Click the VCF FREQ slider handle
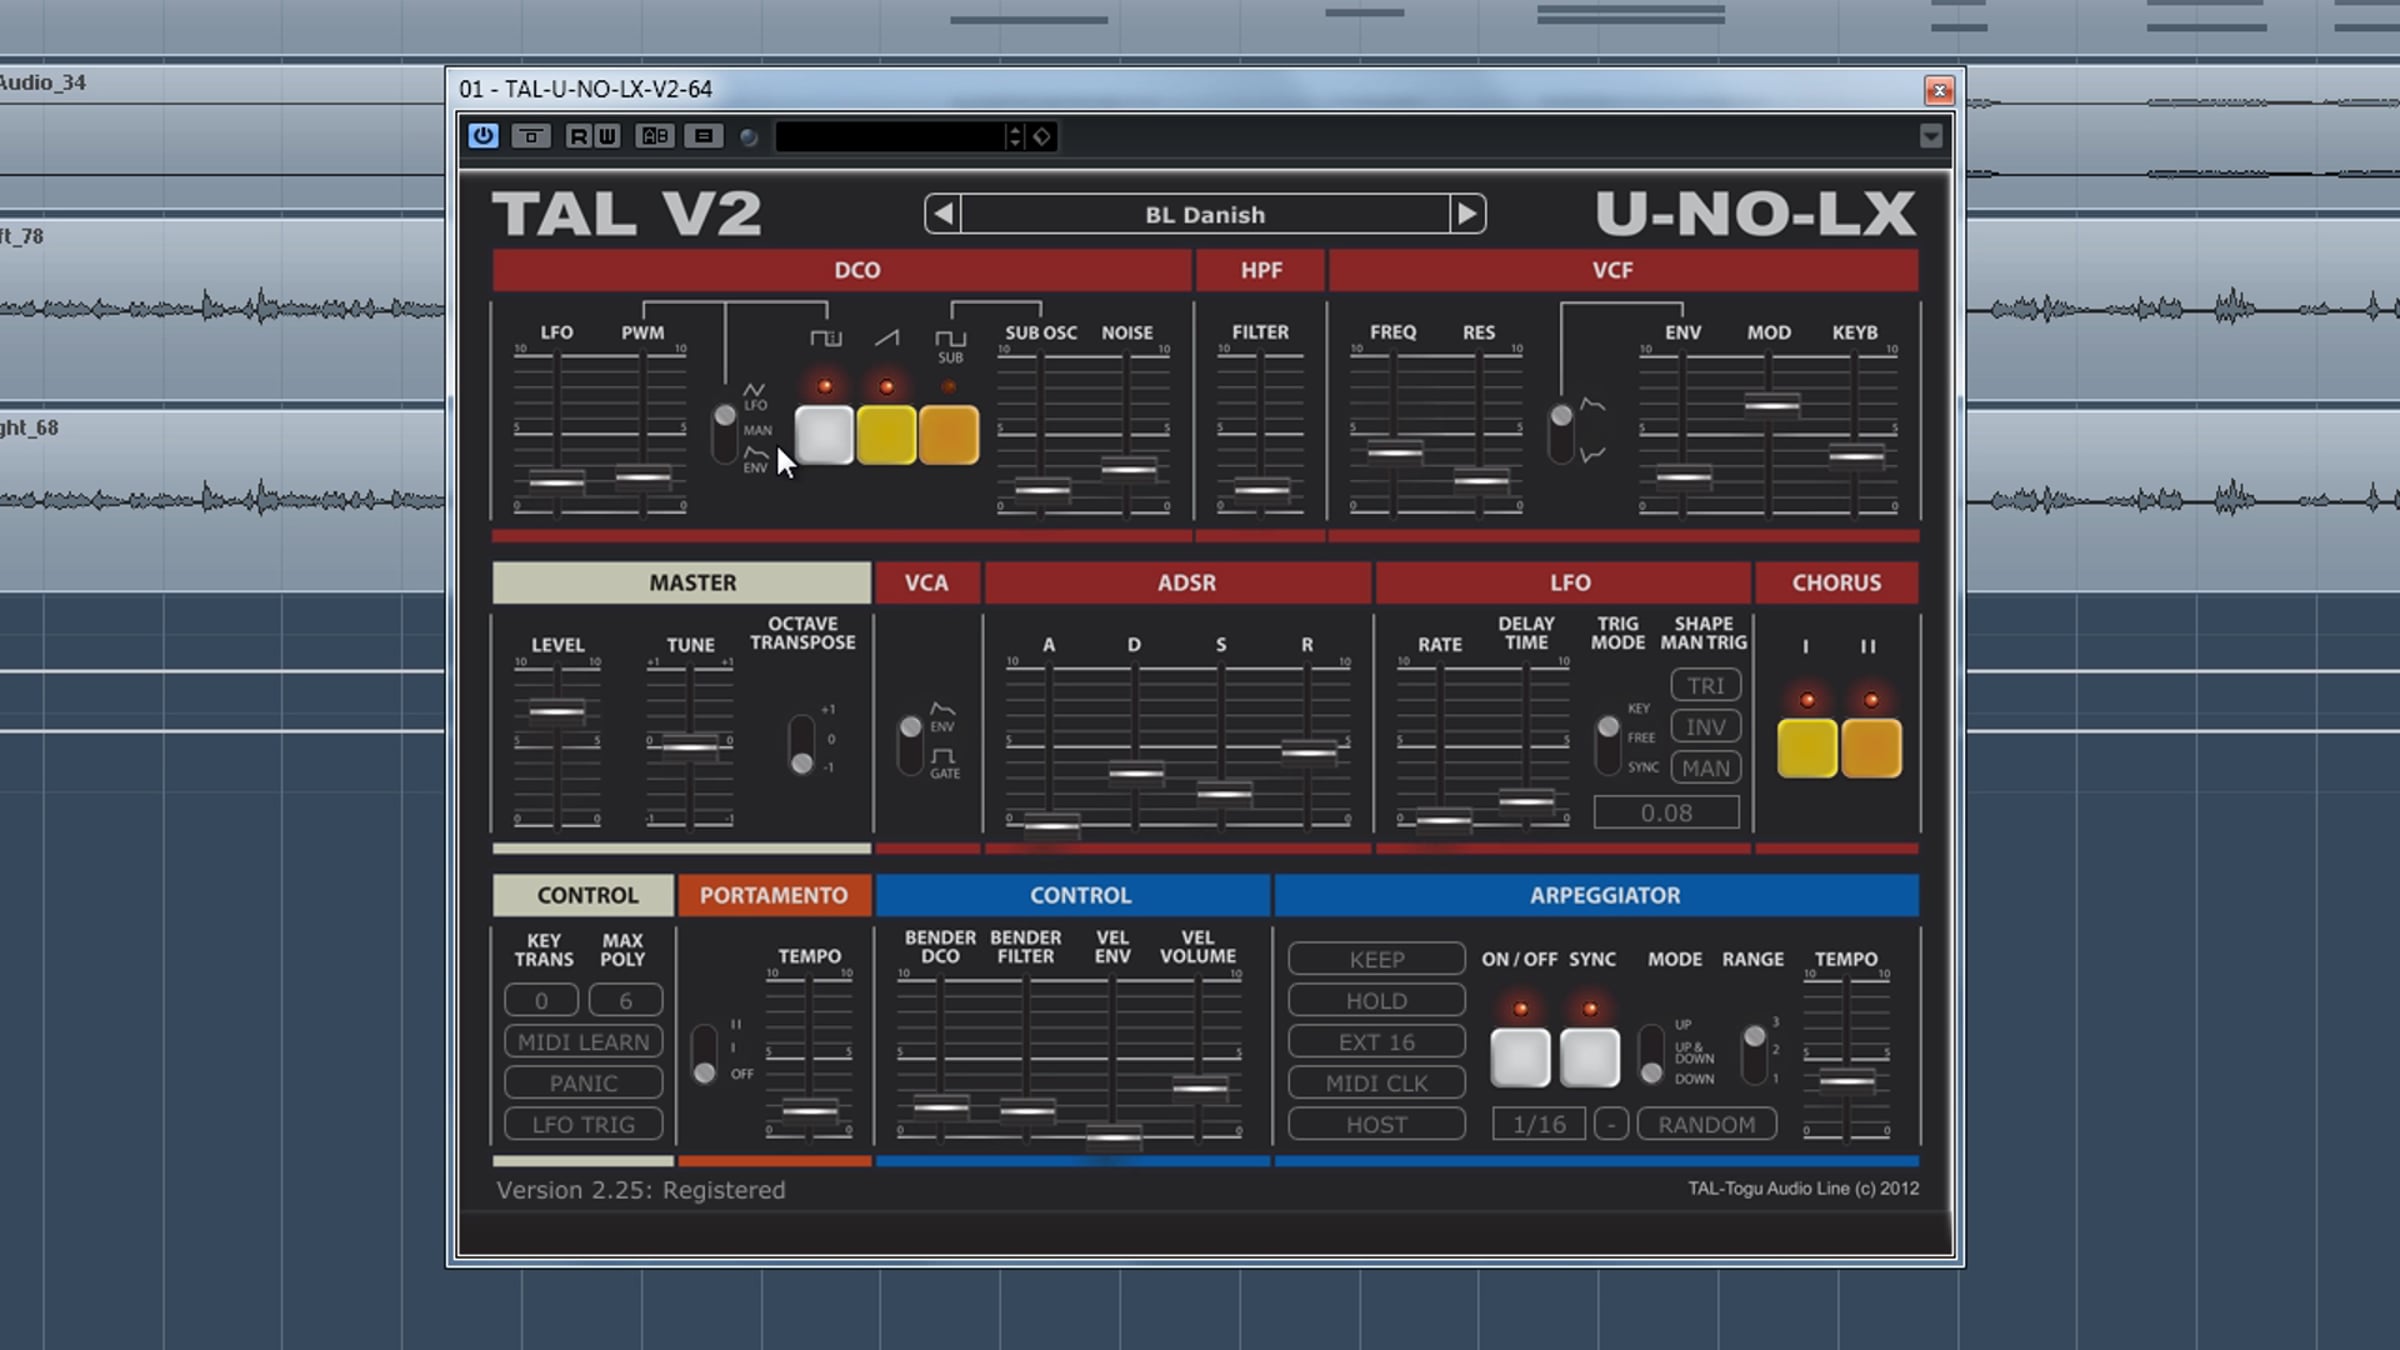 click(1395, 452)
